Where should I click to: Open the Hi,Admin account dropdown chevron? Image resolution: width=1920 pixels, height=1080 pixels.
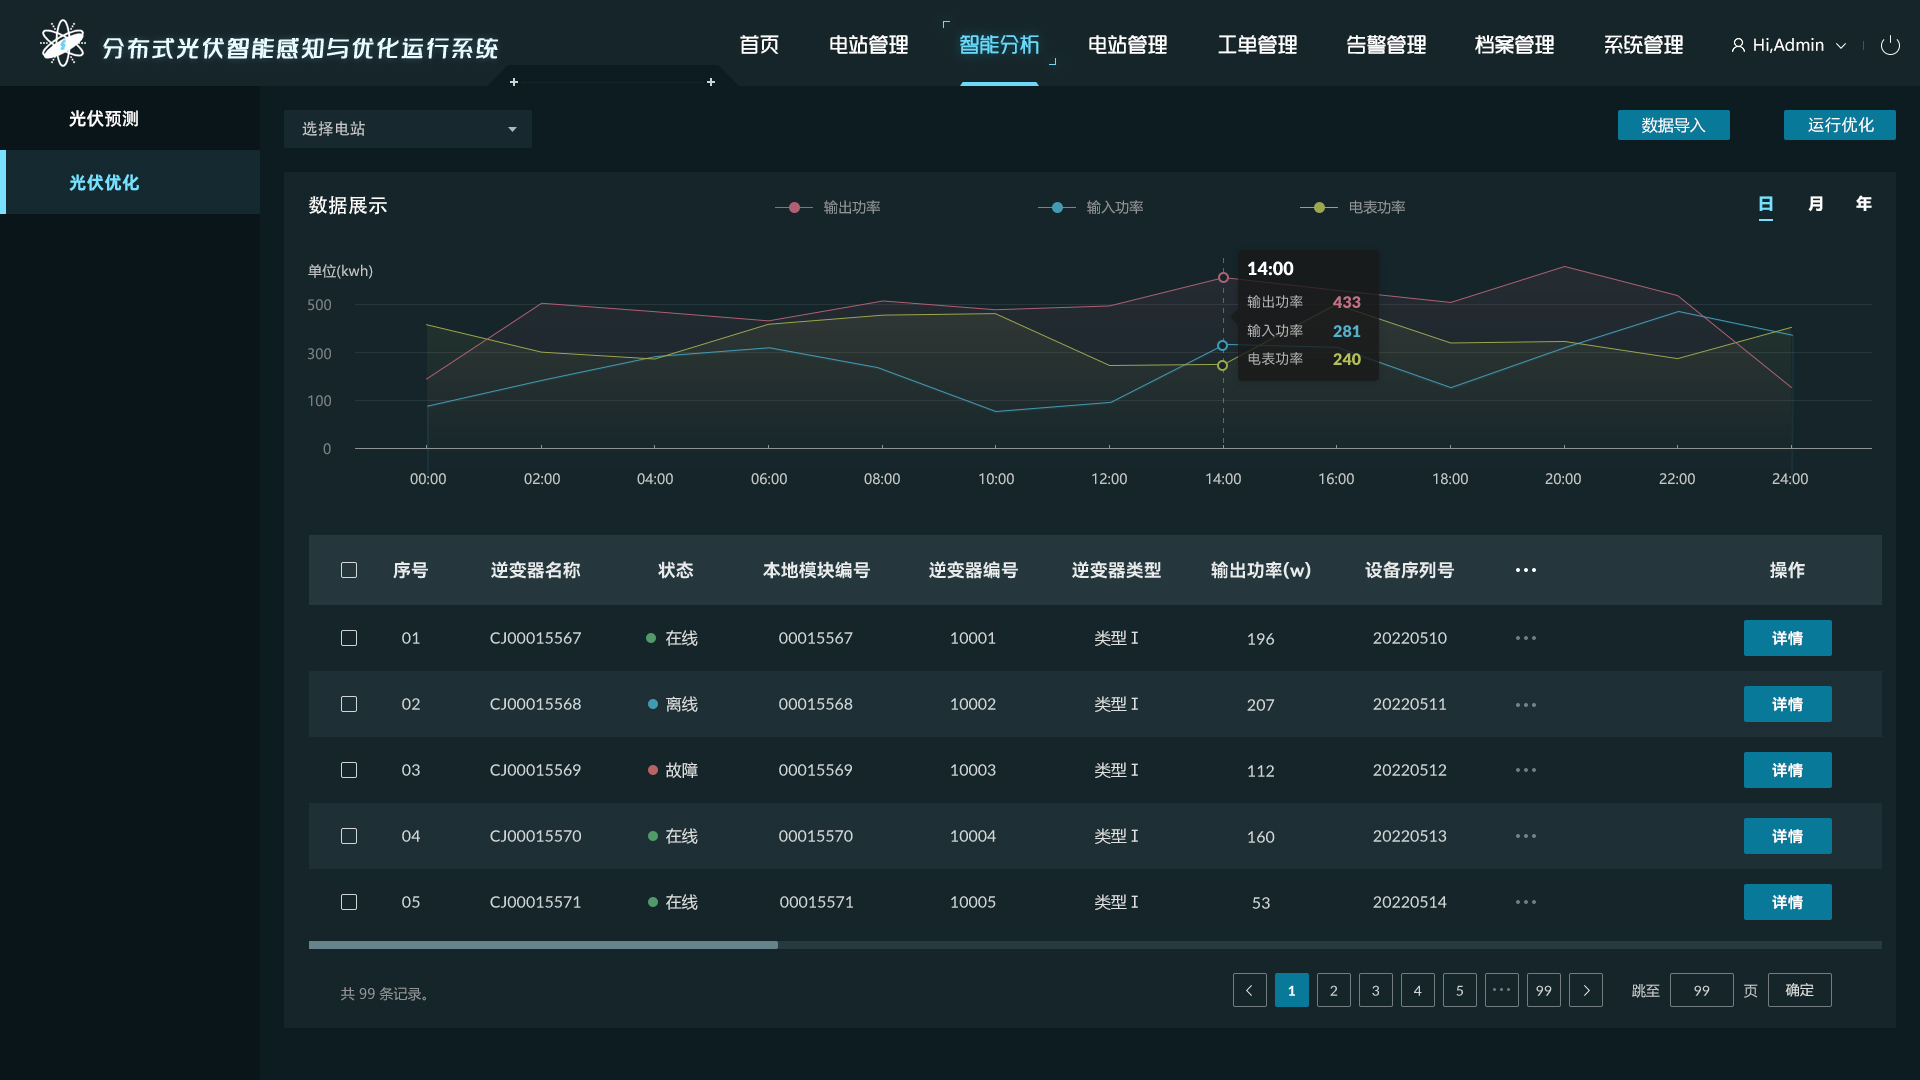1841,46
